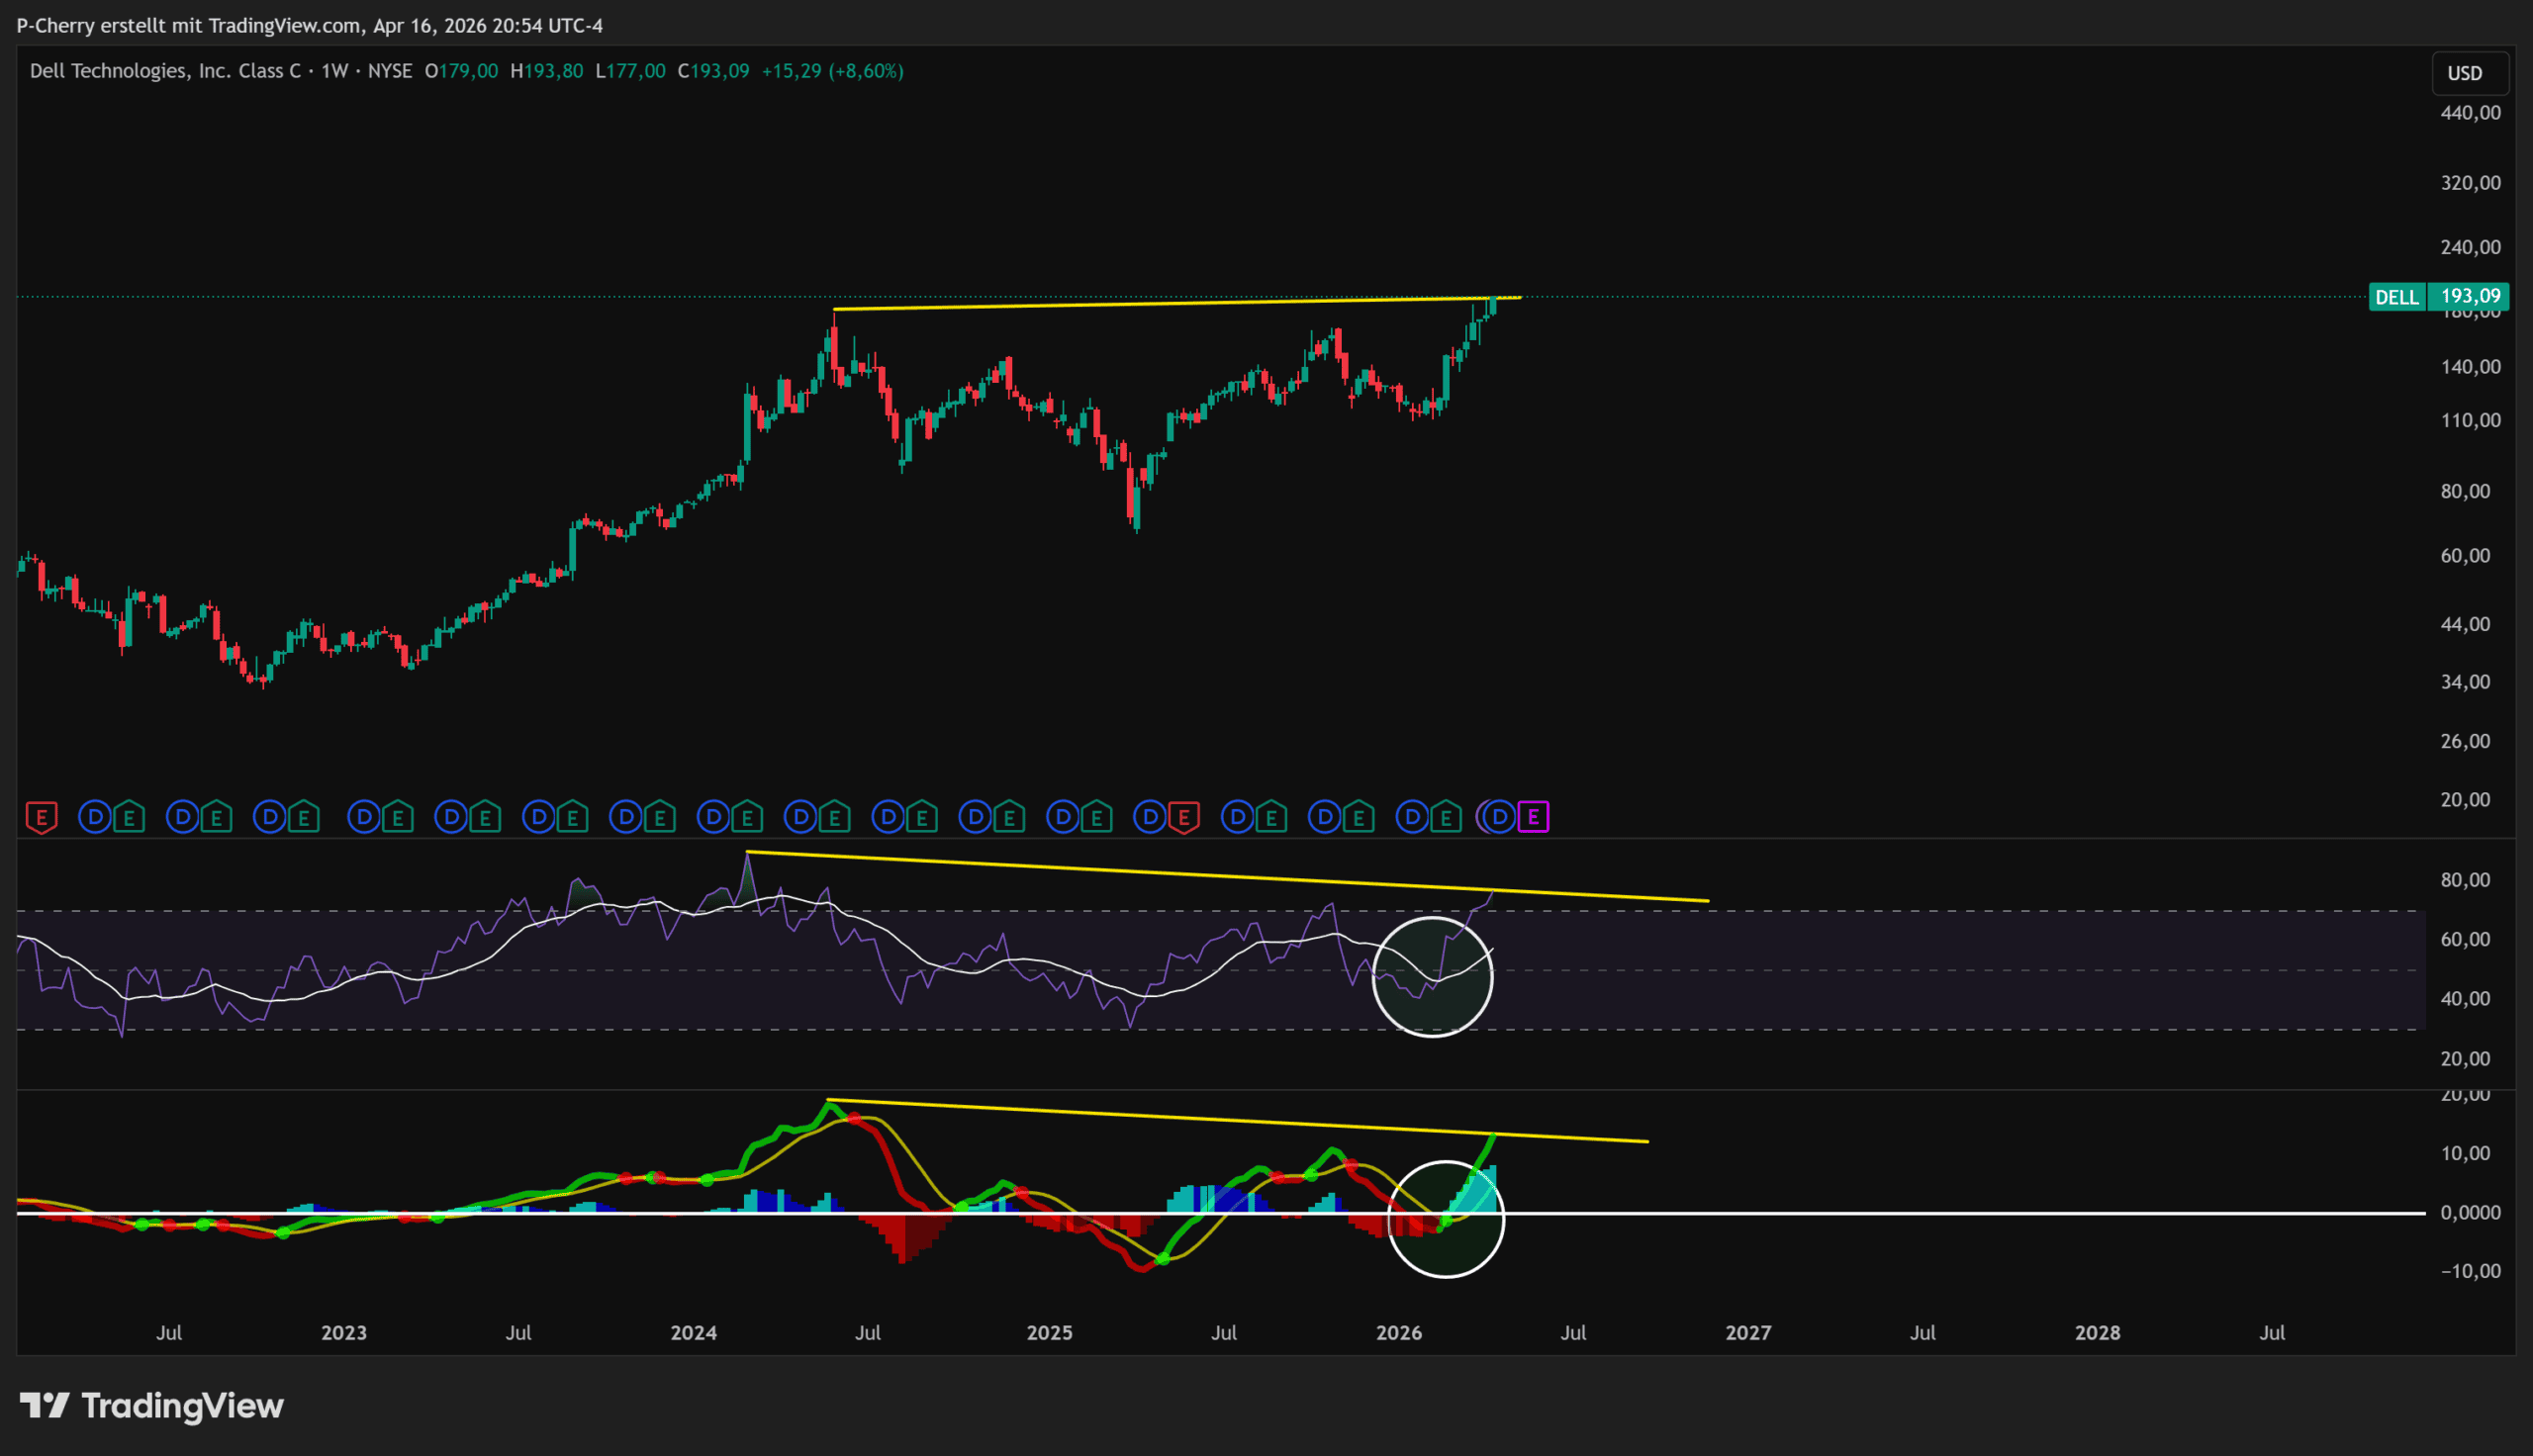Viewport: 2533px width, 1456px height.
Task: Click the red E earnings marker near 2025
Action: (1184, 818)
